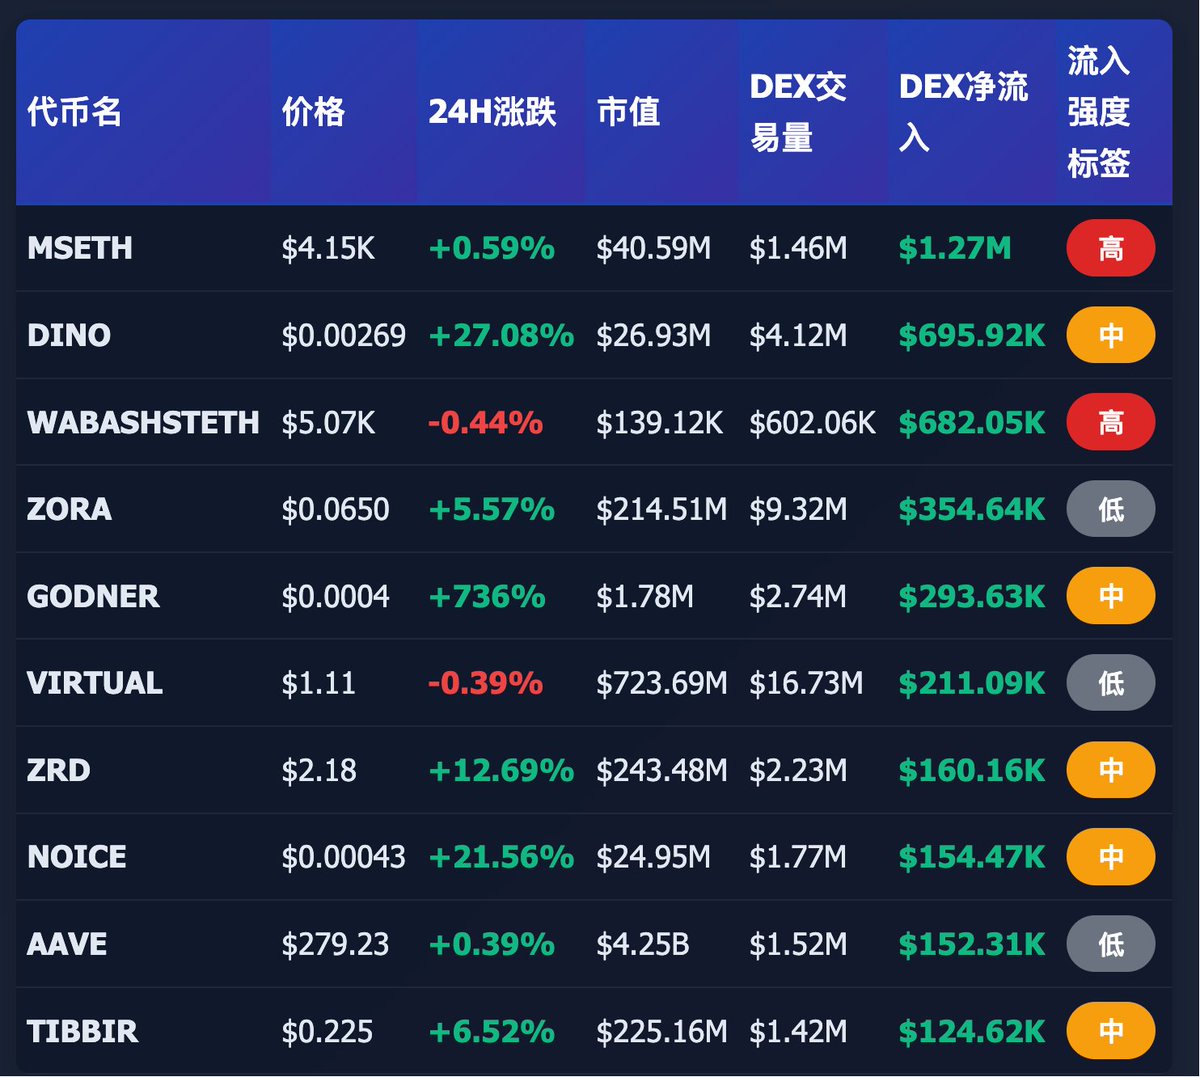Click the 代币名 column header

(x=75, y=111)
